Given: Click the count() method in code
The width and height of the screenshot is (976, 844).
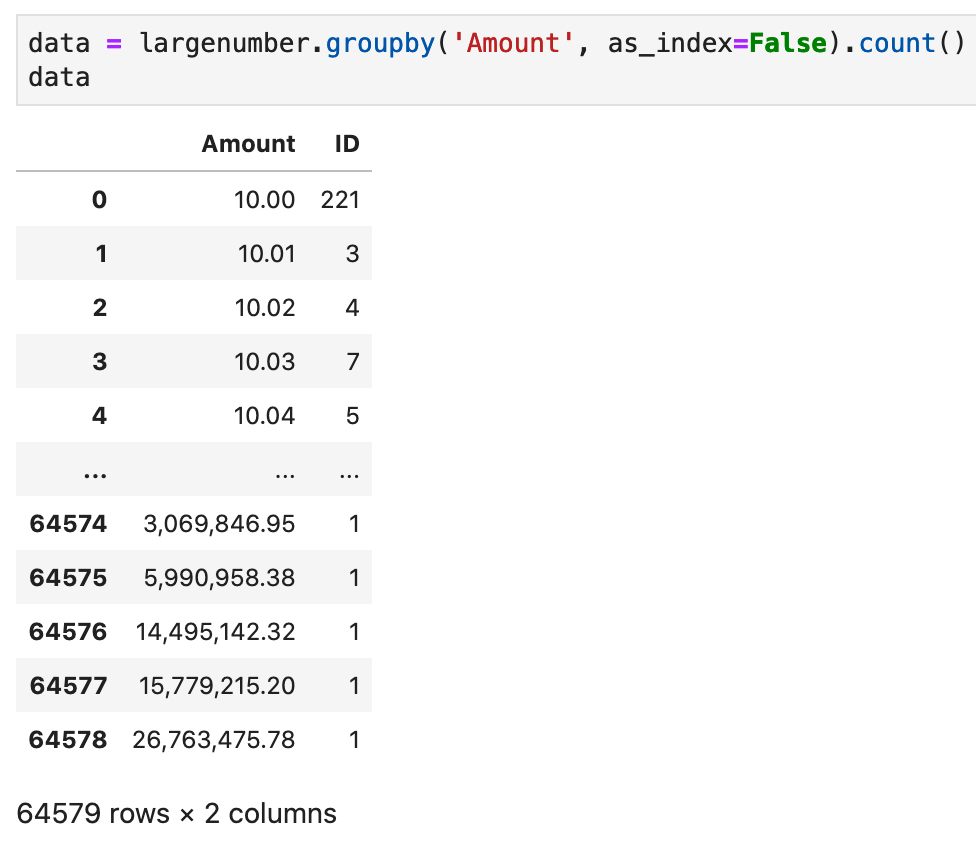Looking at the screenshot, I should (x=912, y=44).
